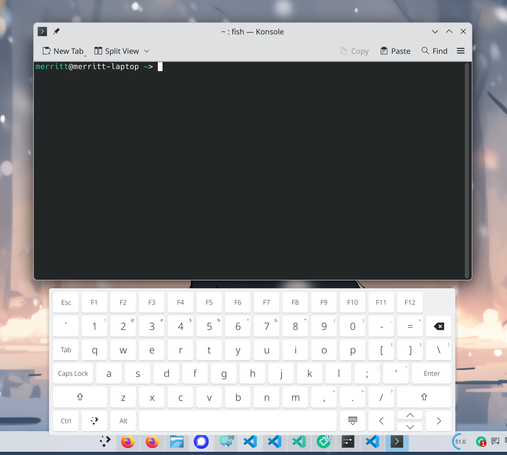
Task: Tap the number 7 key
Action: click(x=266, y=326)
